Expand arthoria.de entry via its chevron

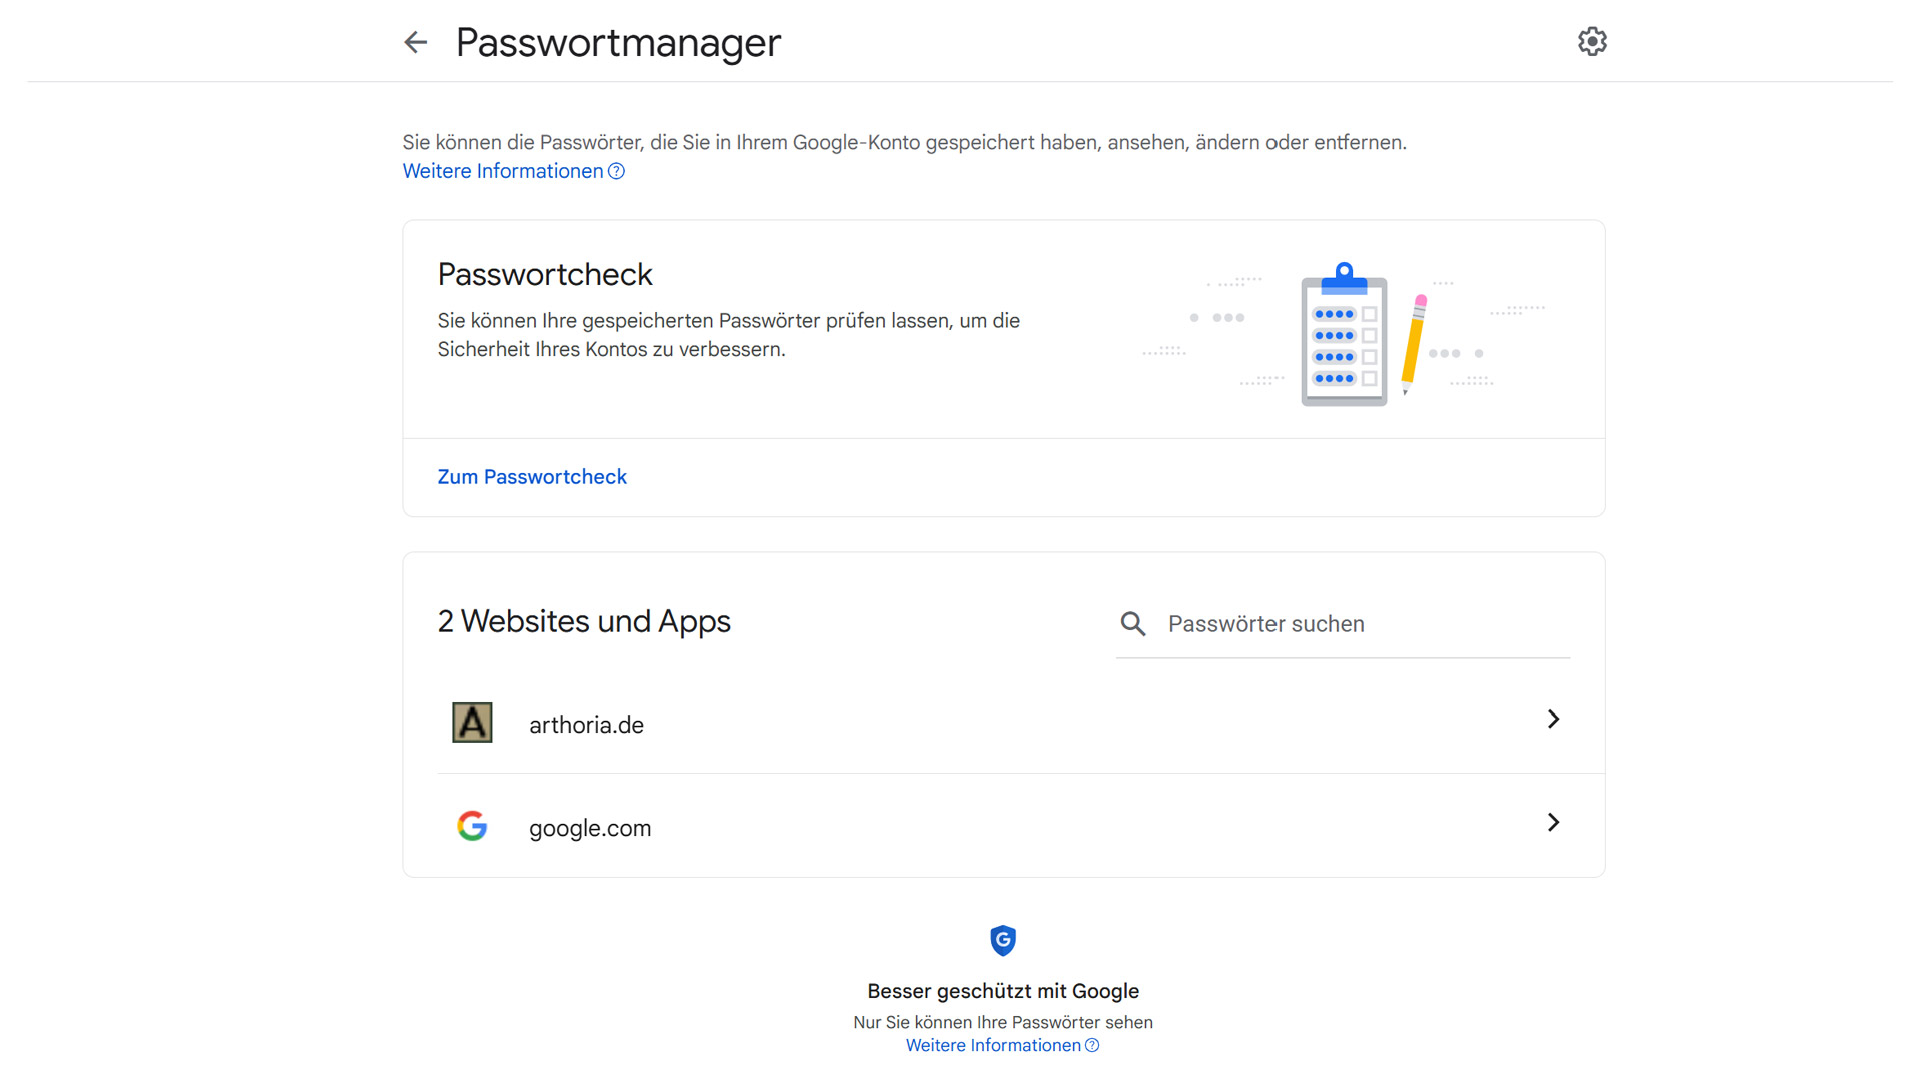pos(1553,719)
